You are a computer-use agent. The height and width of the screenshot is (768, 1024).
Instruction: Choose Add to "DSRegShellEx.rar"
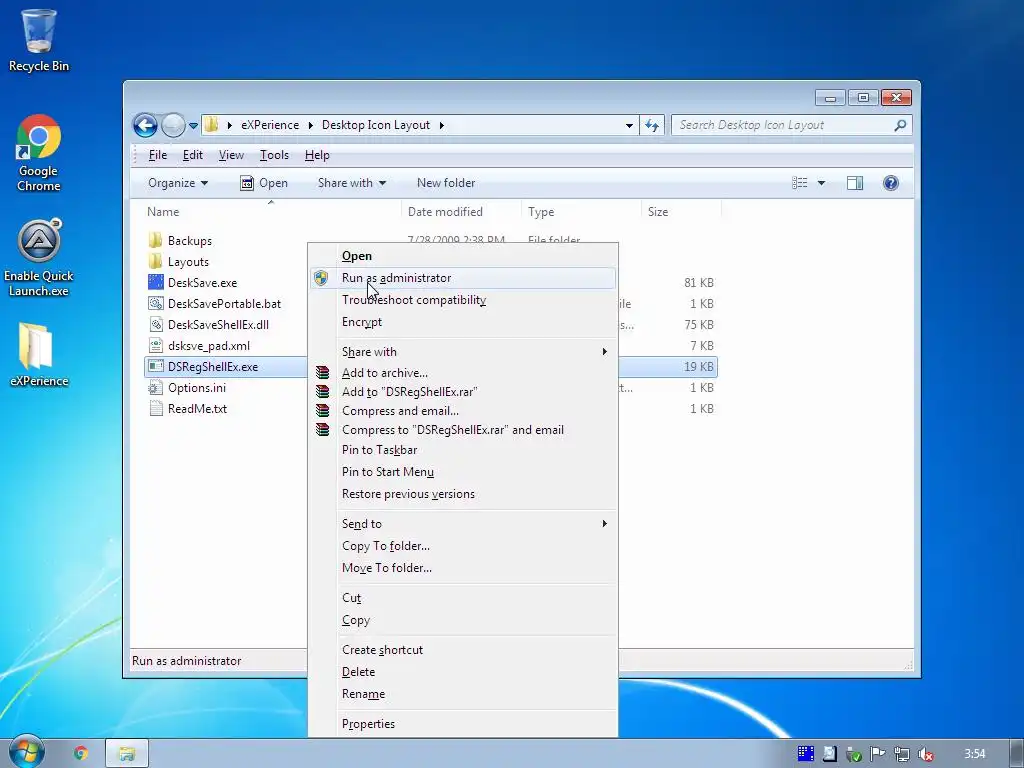pyautogui.click(x=463, y=392)
